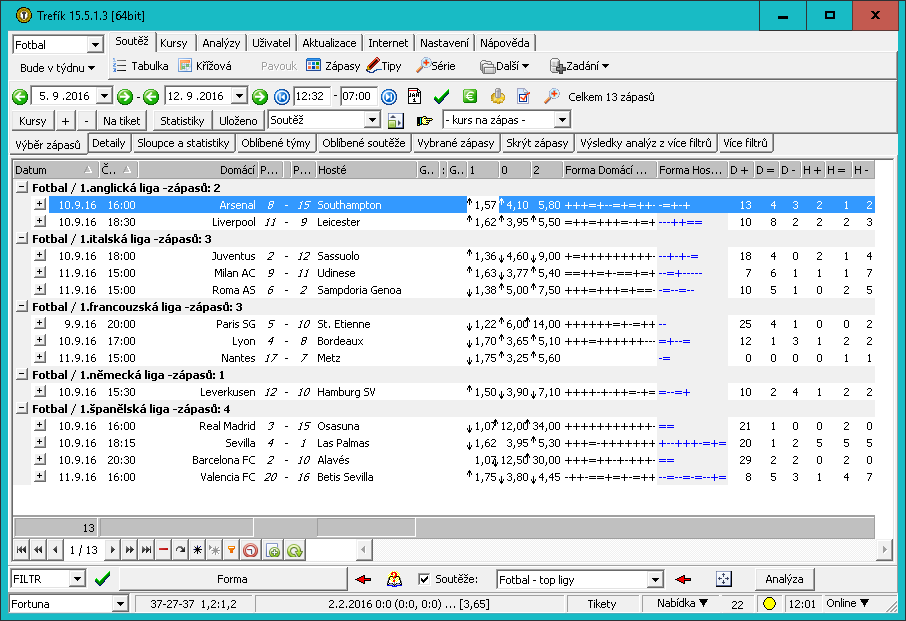Image resolution: width=906 pixels, height=621 pixels.
Task: Step start date 5.9.2016 back with green arrow
Action: coord(20,96)
